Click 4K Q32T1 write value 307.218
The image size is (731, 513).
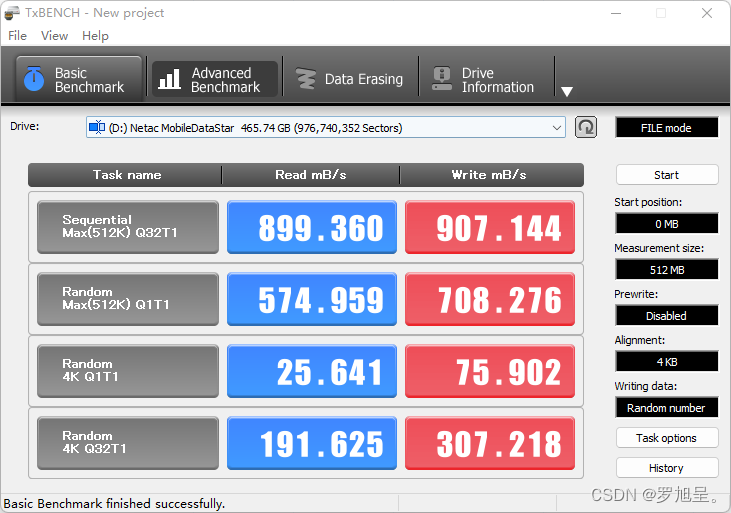coord(490,443)
